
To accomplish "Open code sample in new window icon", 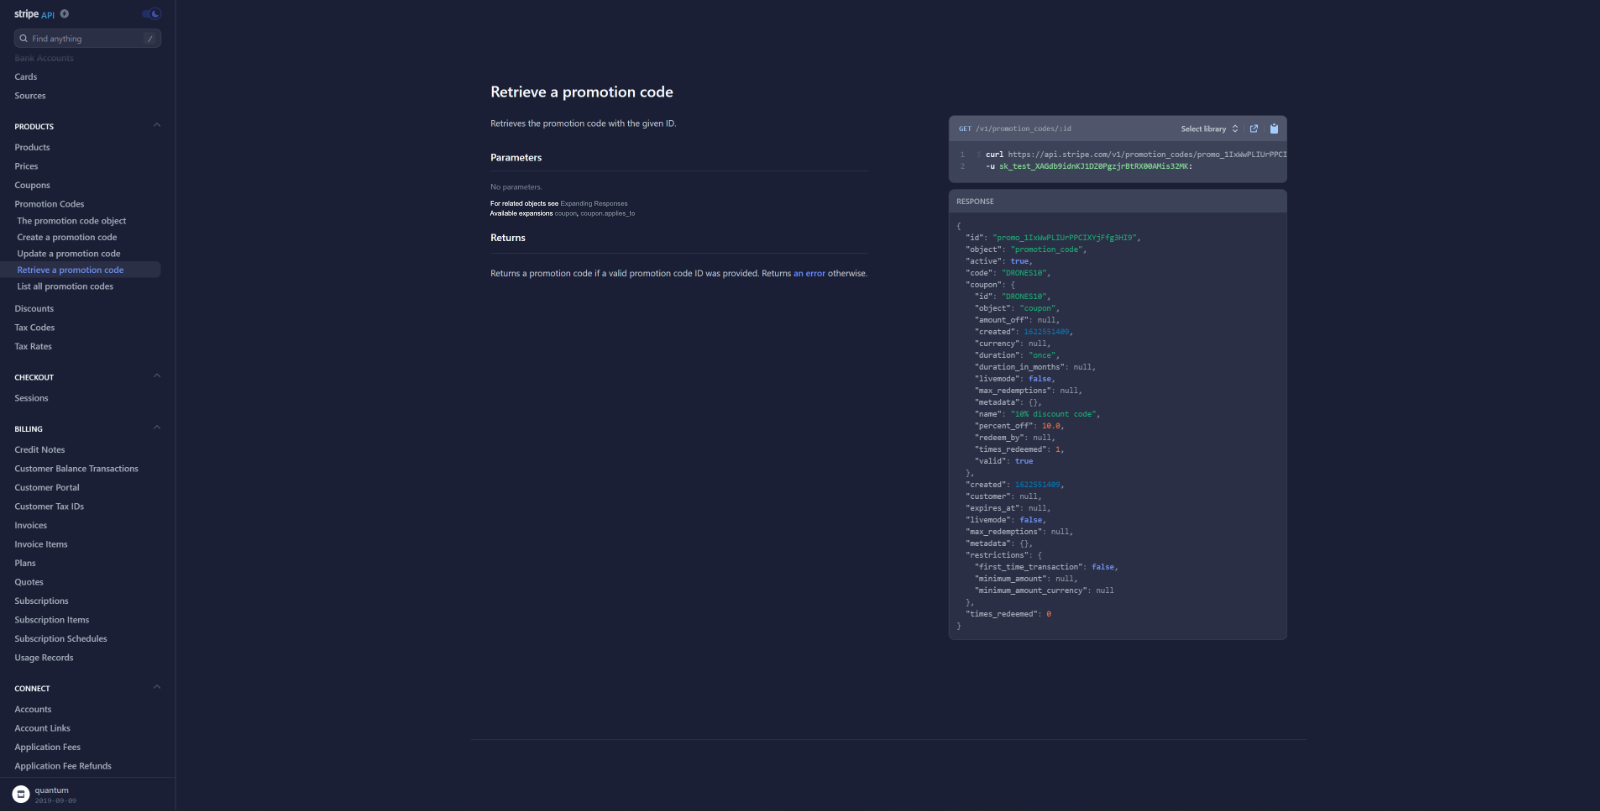I will pyautogui.click(x=1254, y=129).
